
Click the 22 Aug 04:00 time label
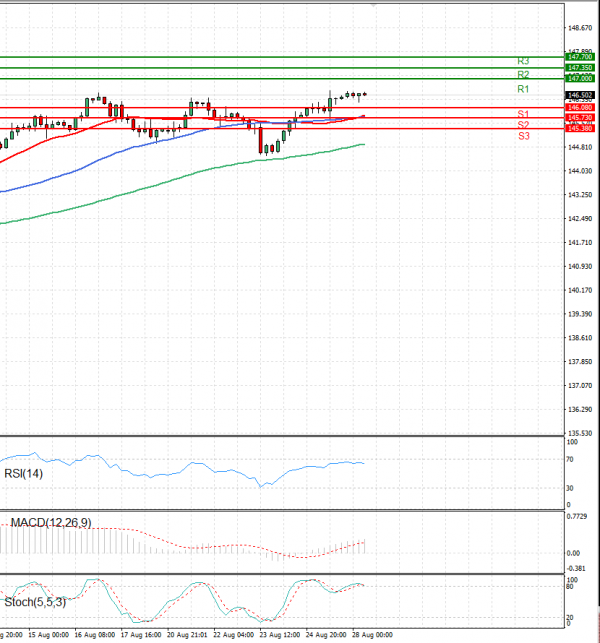[x=234, y=635]
